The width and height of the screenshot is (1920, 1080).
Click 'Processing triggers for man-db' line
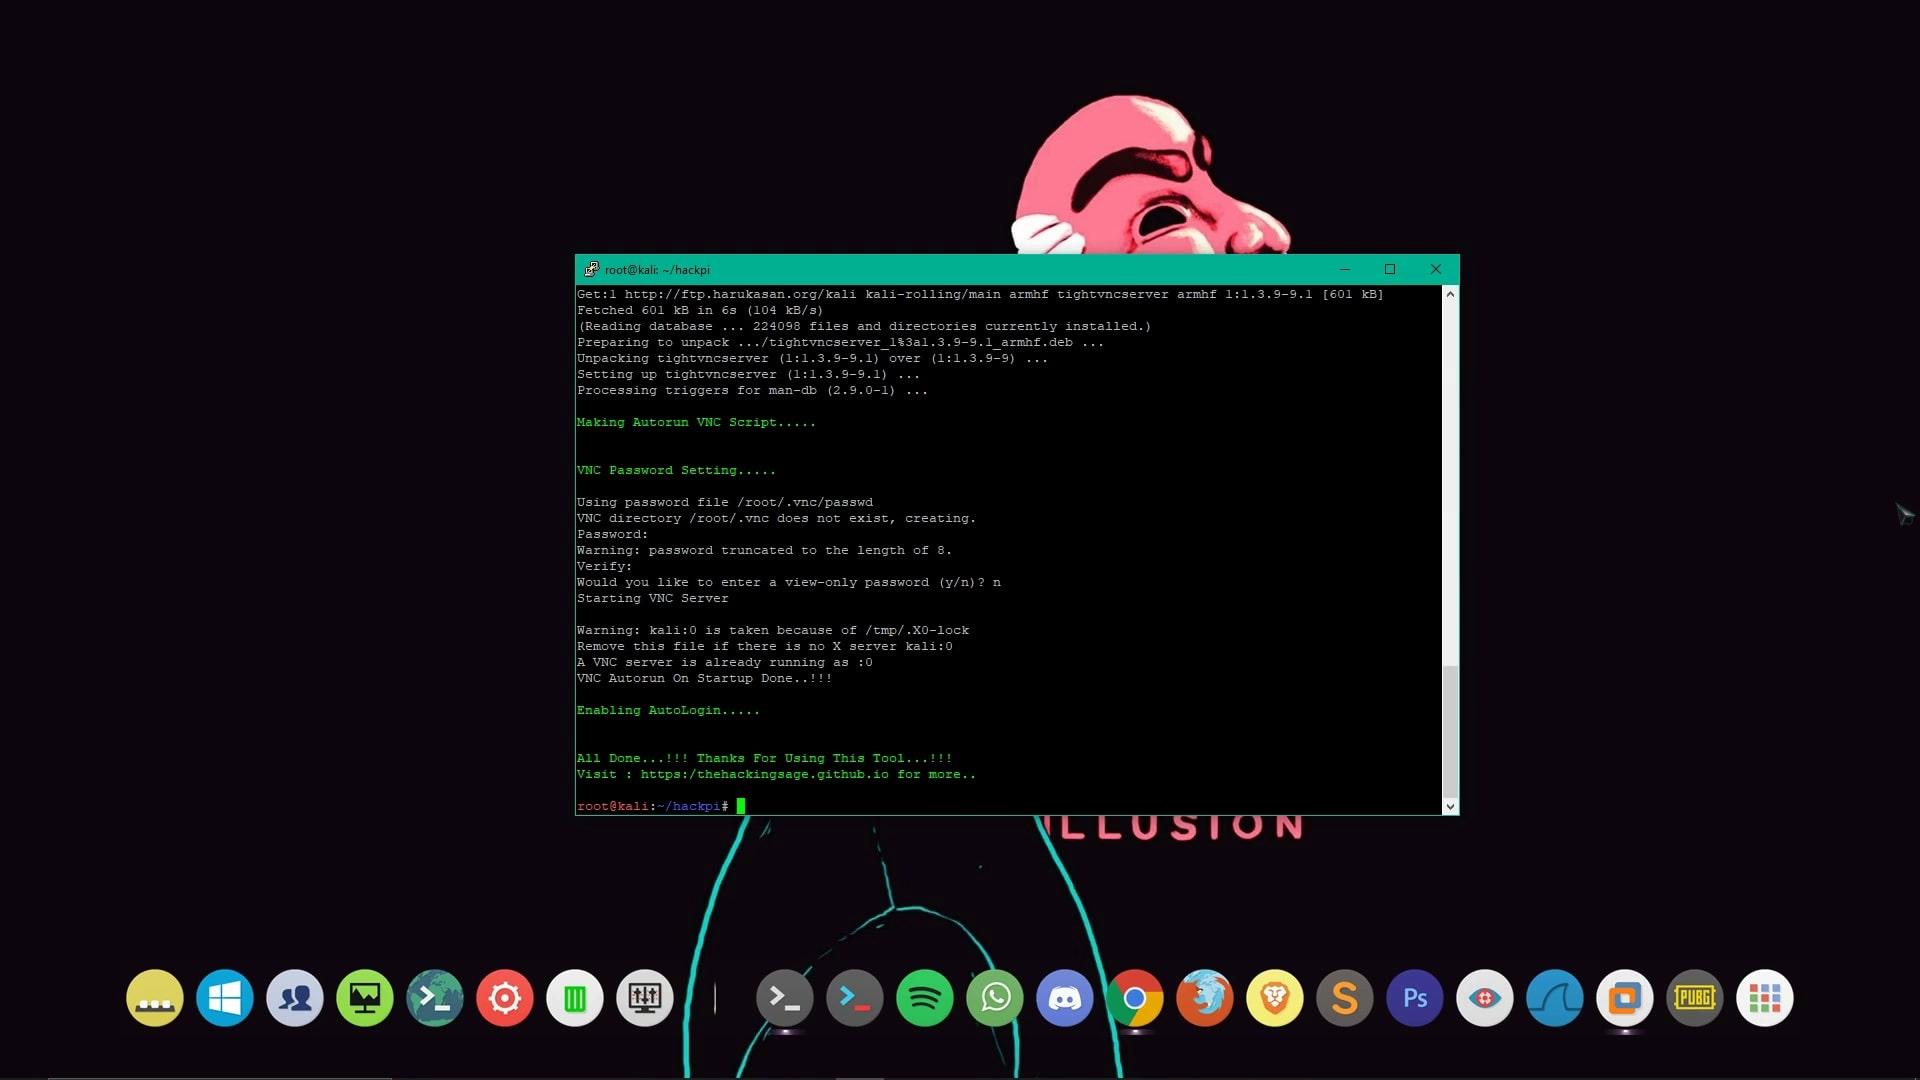752,390
